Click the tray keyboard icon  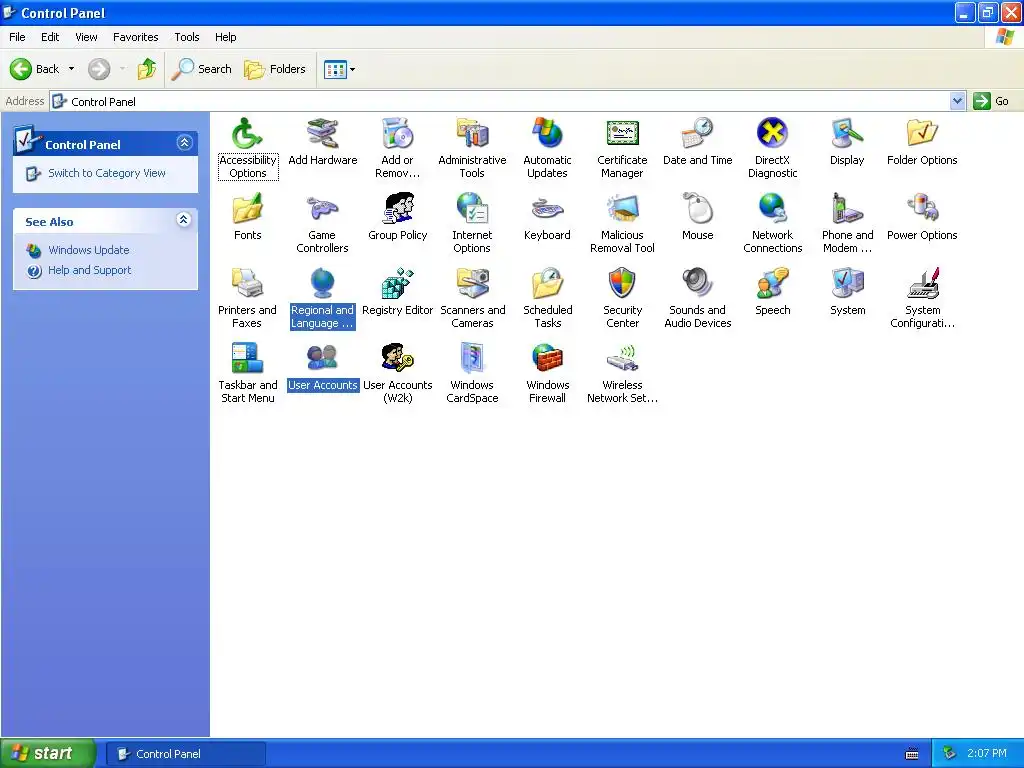coord(912,754)
